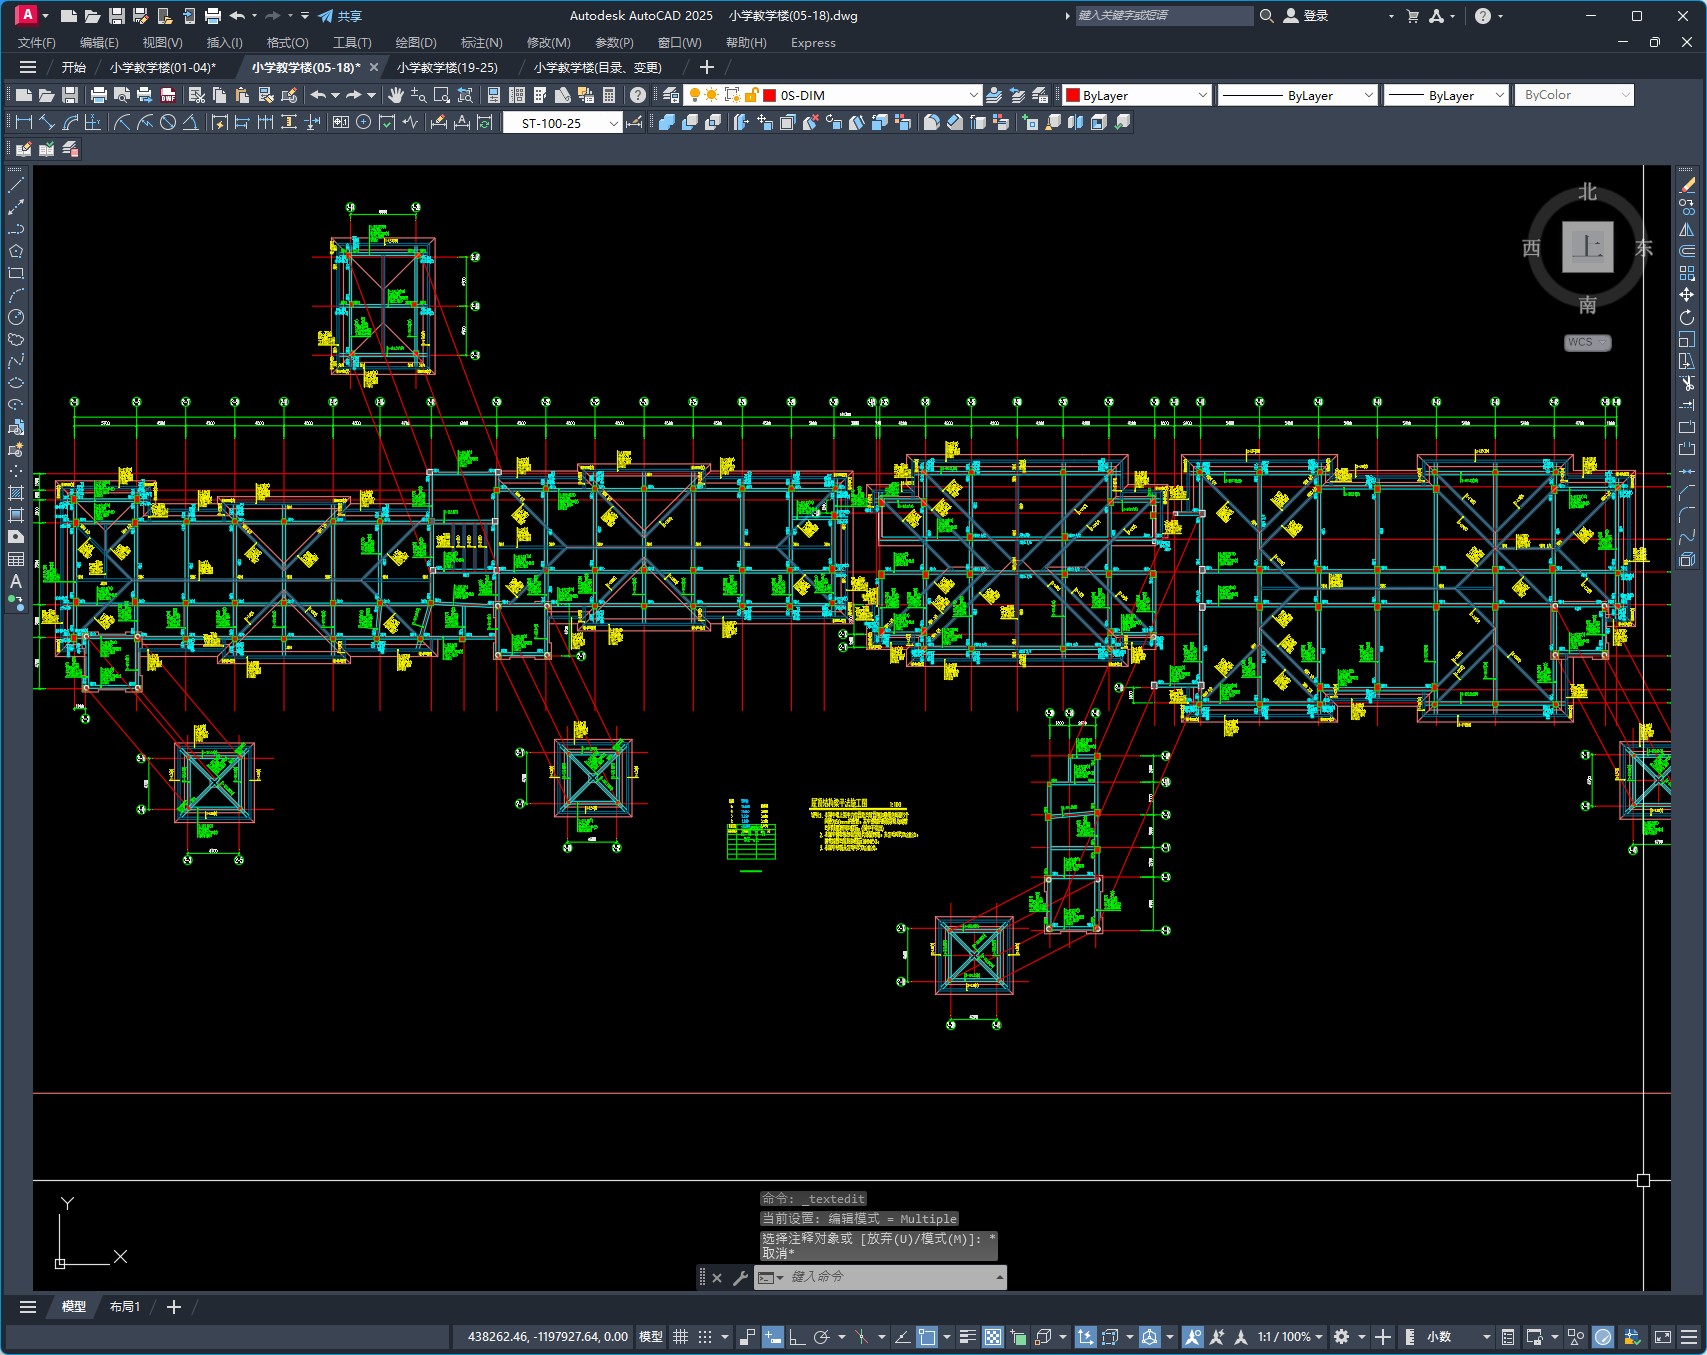Toggle lineweight display in status bar
1707x1355 pixels.
tap(968, 1337)
